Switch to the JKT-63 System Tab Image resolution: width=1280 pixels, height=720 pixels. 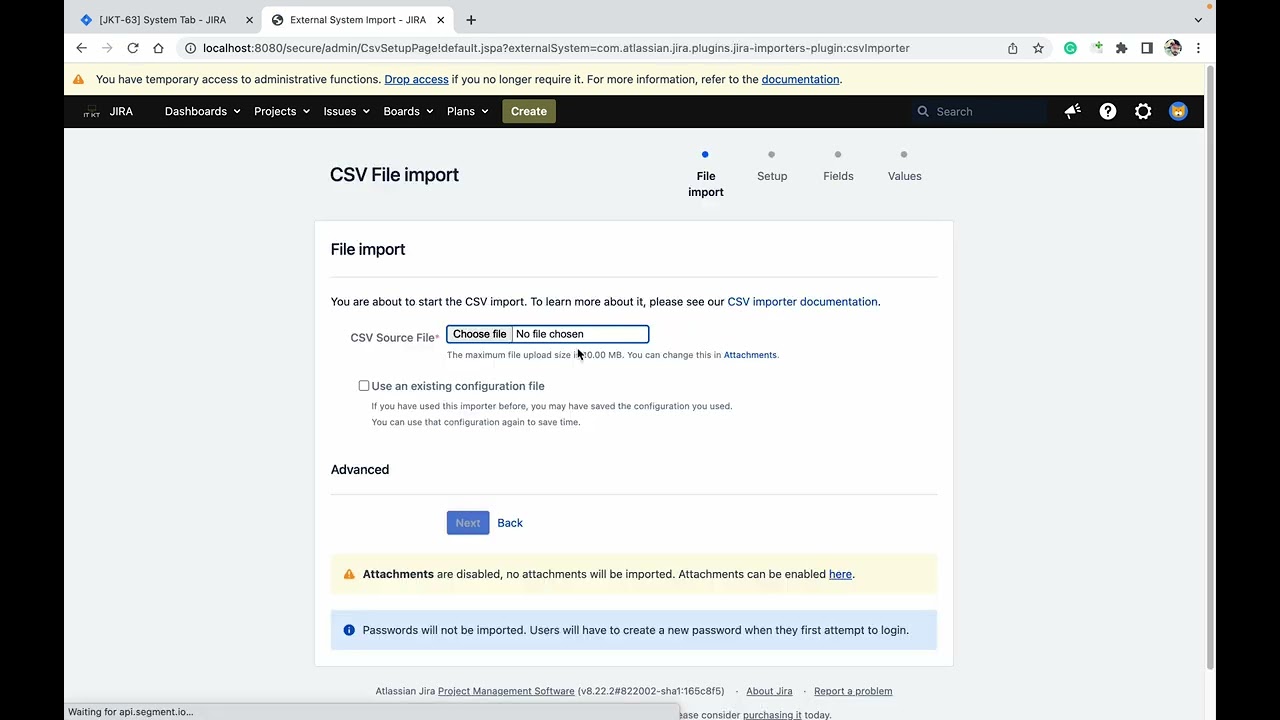pos(166,20)
